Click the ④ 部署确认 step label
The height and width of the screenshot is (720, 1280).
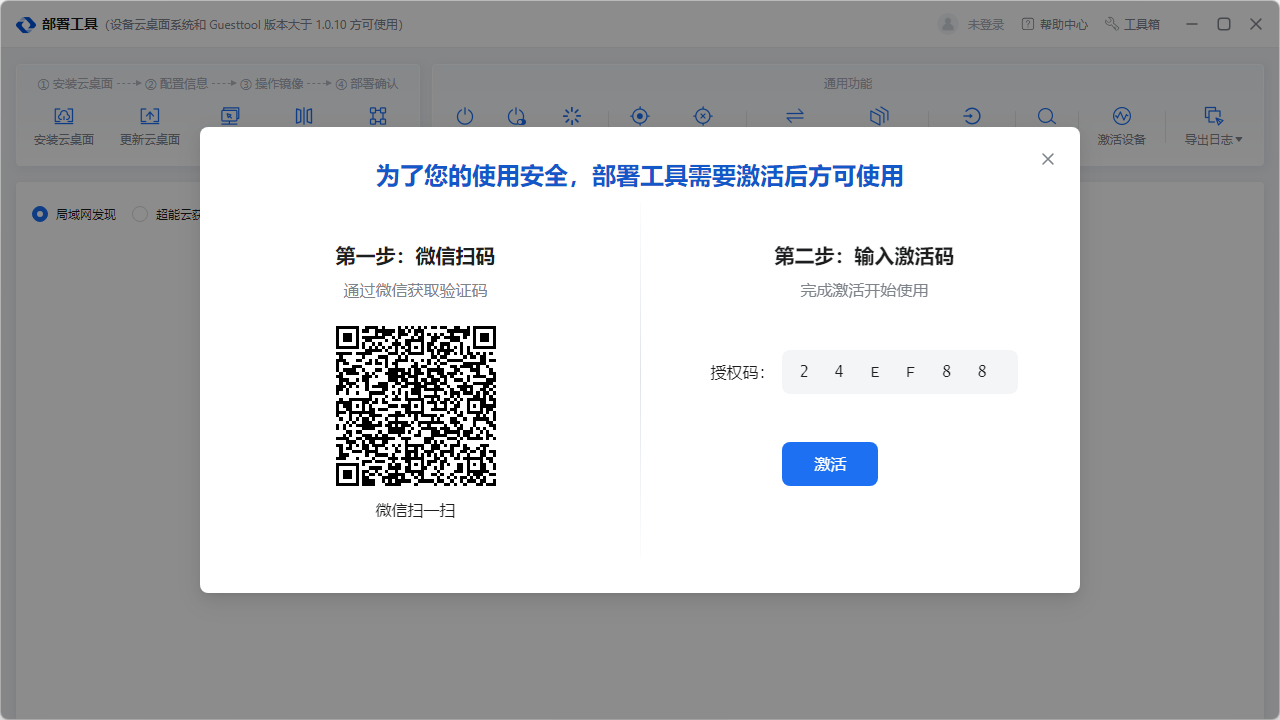(x=367, y=84)
